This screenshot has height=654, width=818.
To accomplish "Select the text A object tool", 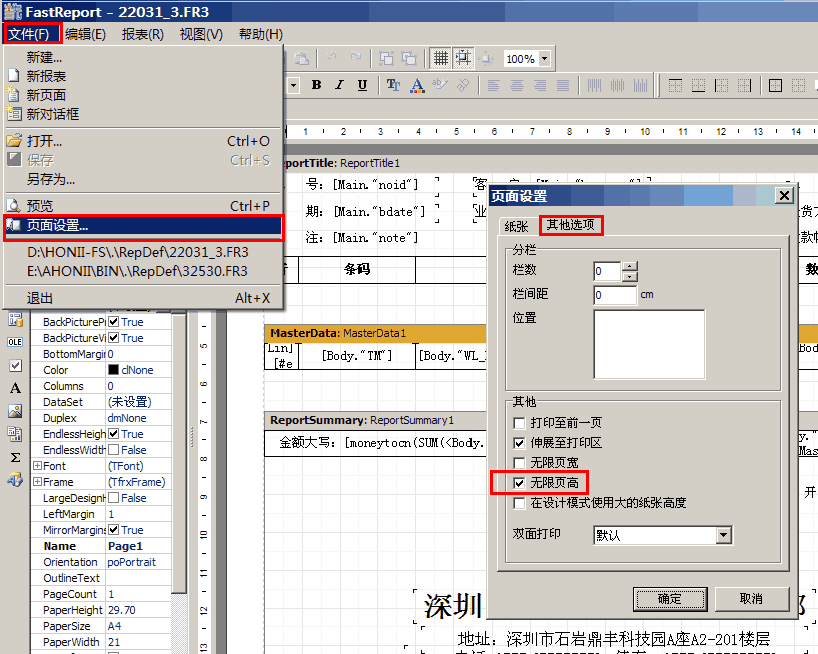I will pos(15,388).
